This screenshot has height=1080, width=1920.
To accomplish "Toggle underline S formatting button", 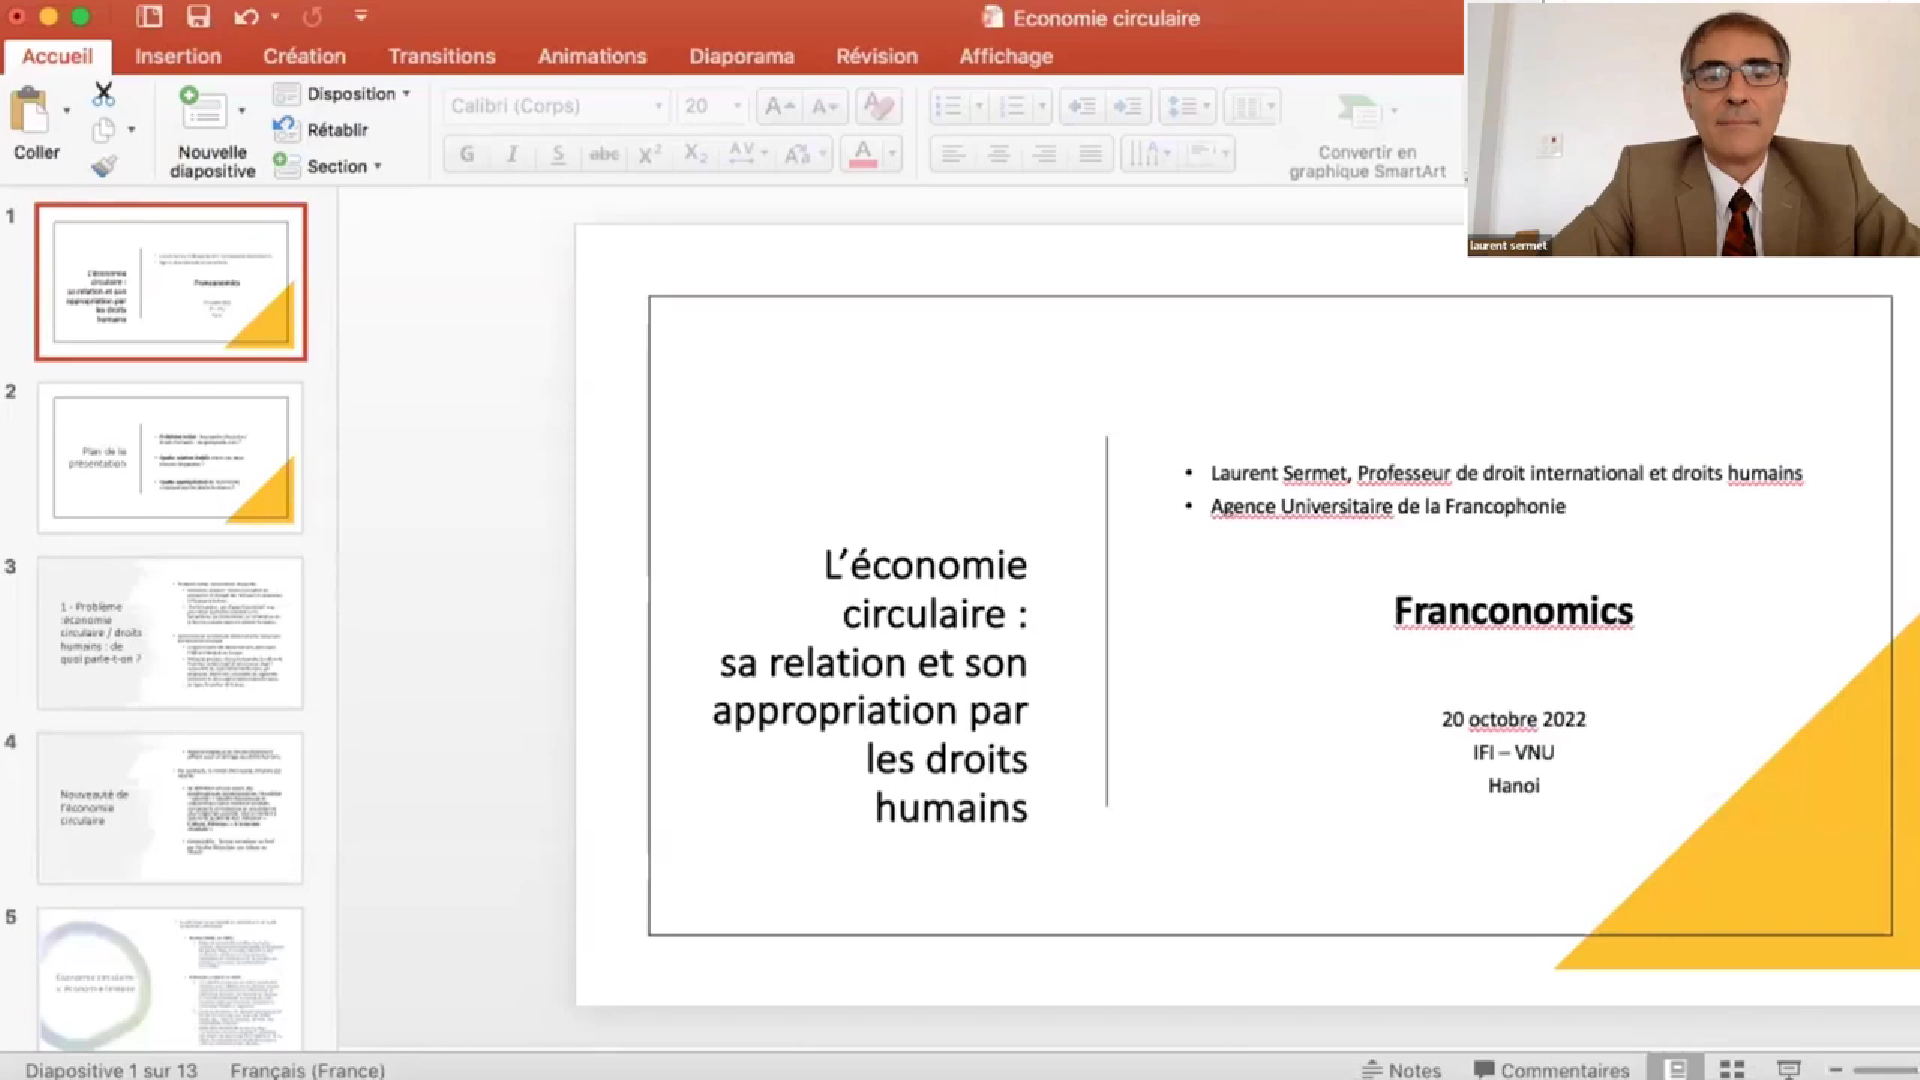I will (558, 154).
